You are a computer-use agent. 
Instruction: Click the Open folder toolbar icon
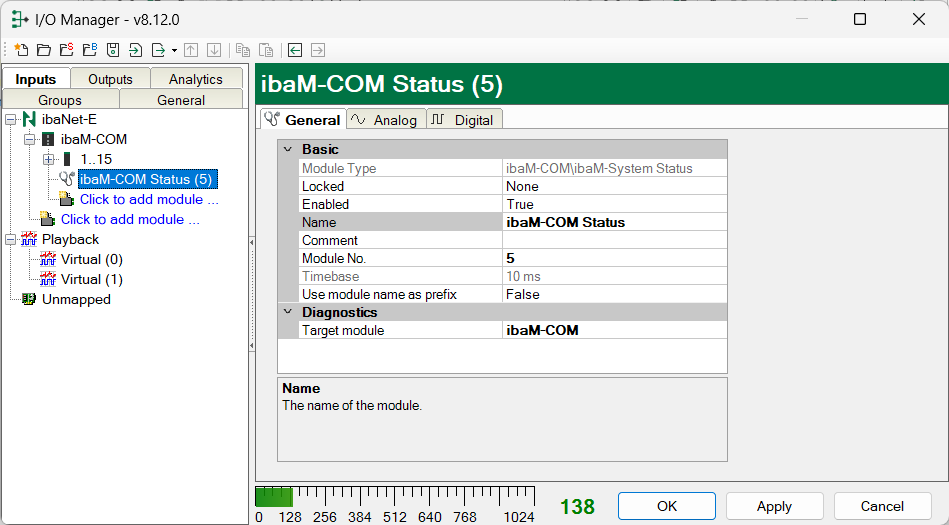pyautogui.click(x=44, y=50)
